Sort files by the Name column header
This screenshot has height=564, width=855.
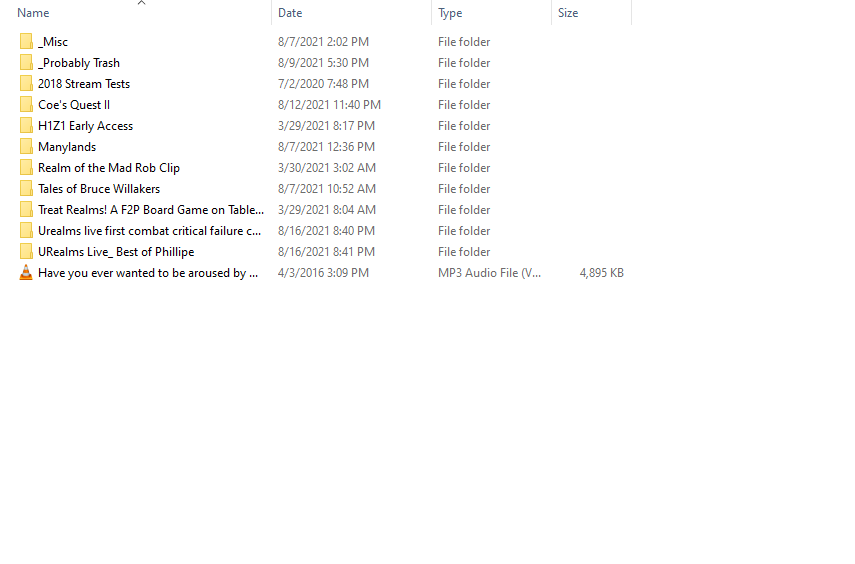33,13
